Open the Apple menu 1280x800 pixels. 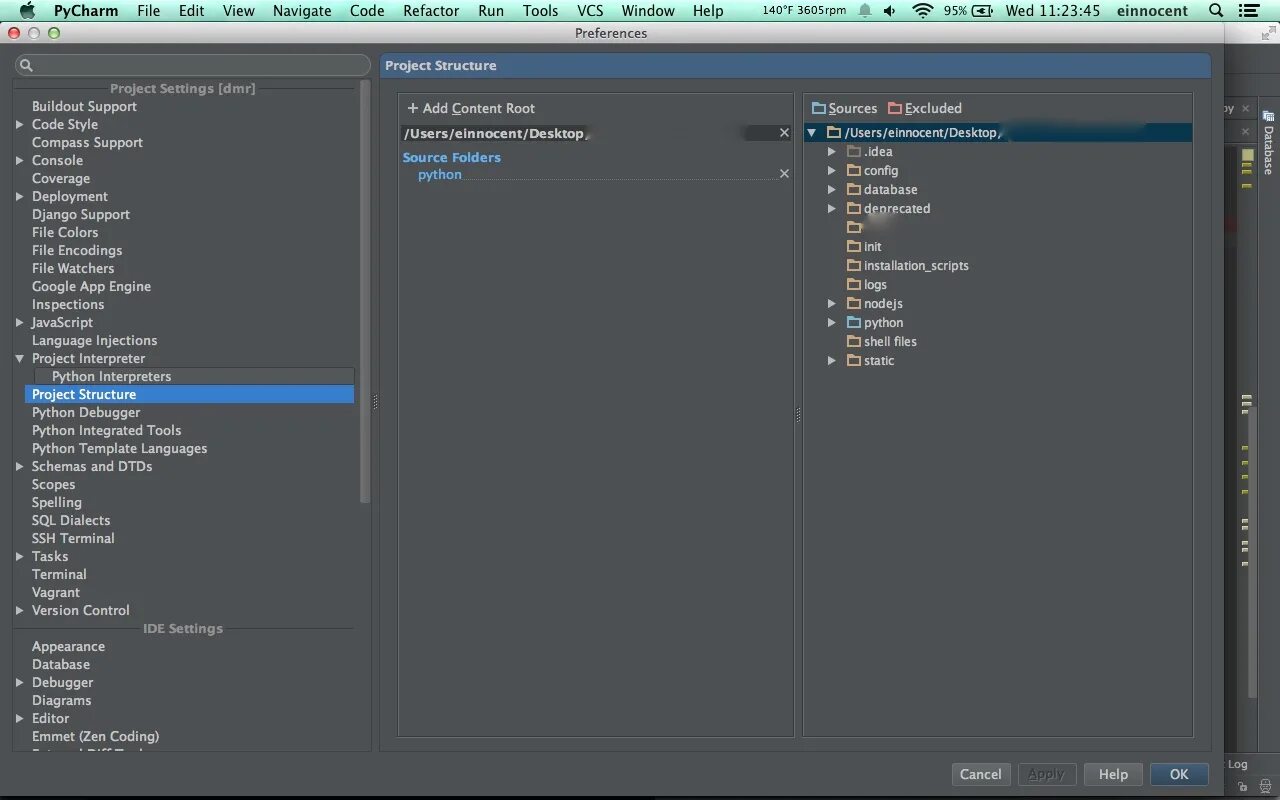tap(27, 11)
